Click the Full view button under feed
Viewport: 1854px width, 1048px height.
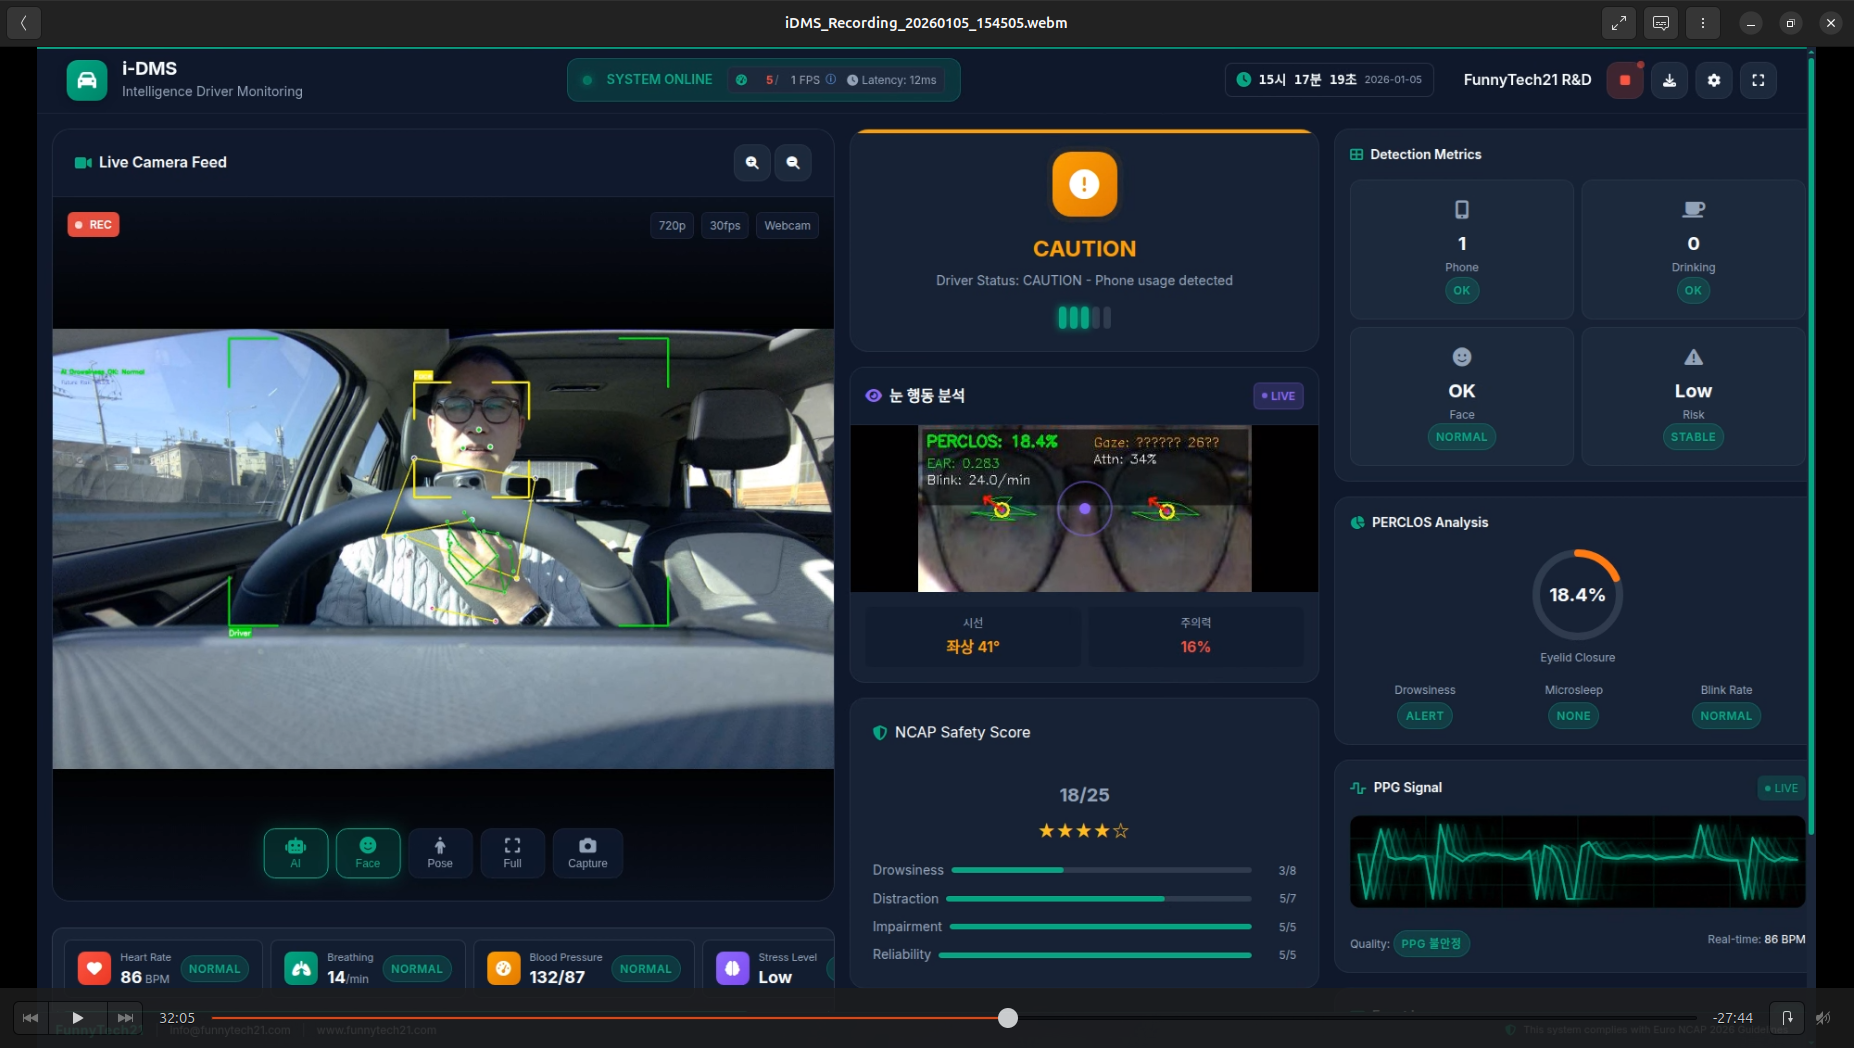coord(512,853)
